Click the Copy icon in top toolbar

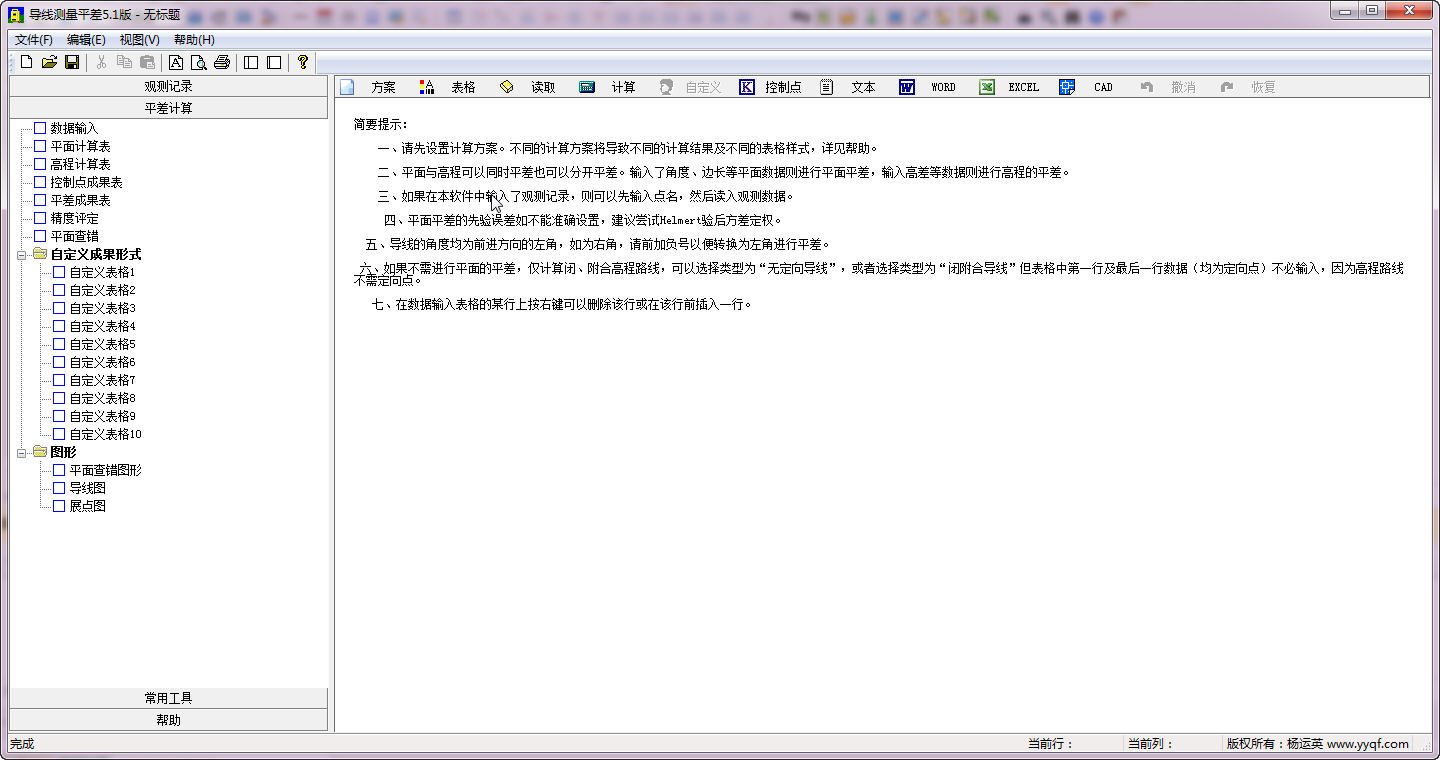click(124, 62)
